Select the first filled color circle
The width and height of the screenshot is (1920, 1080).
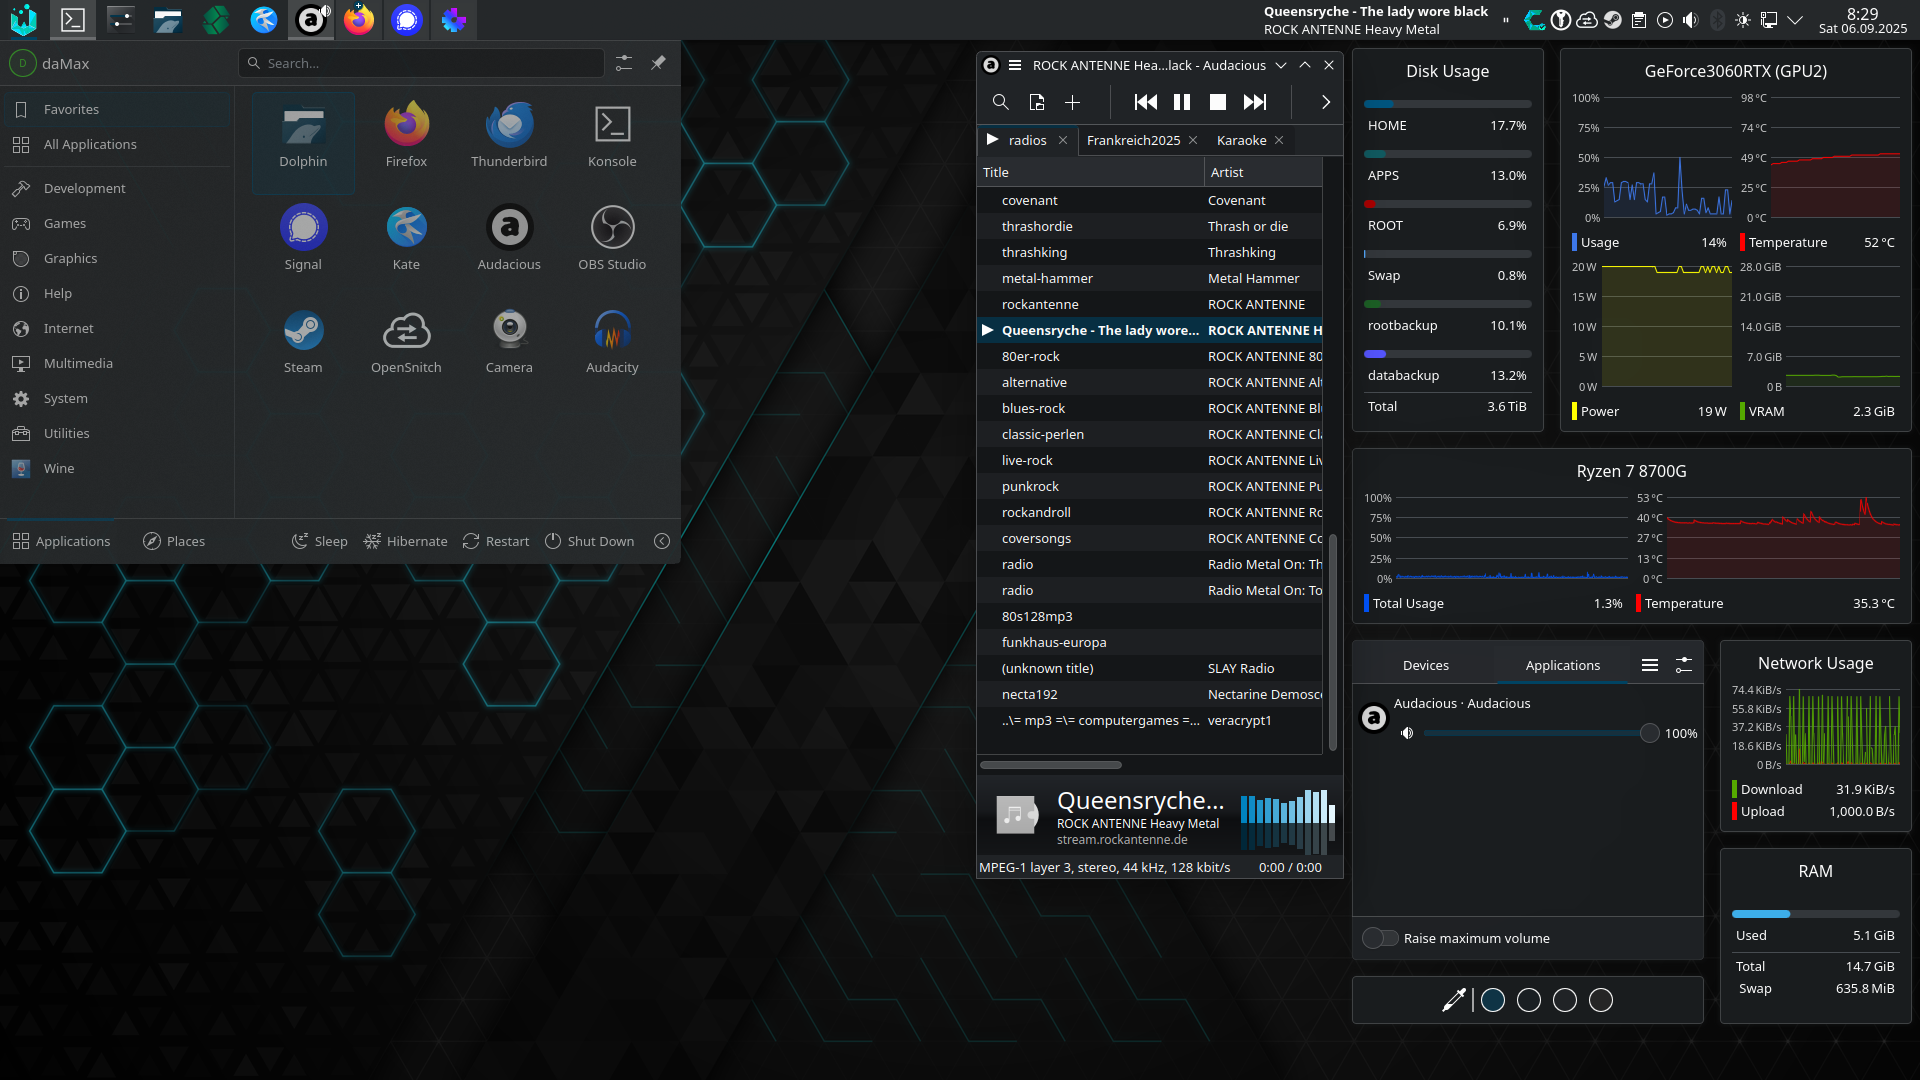pyautogui.click(x=1493, y=1000)
